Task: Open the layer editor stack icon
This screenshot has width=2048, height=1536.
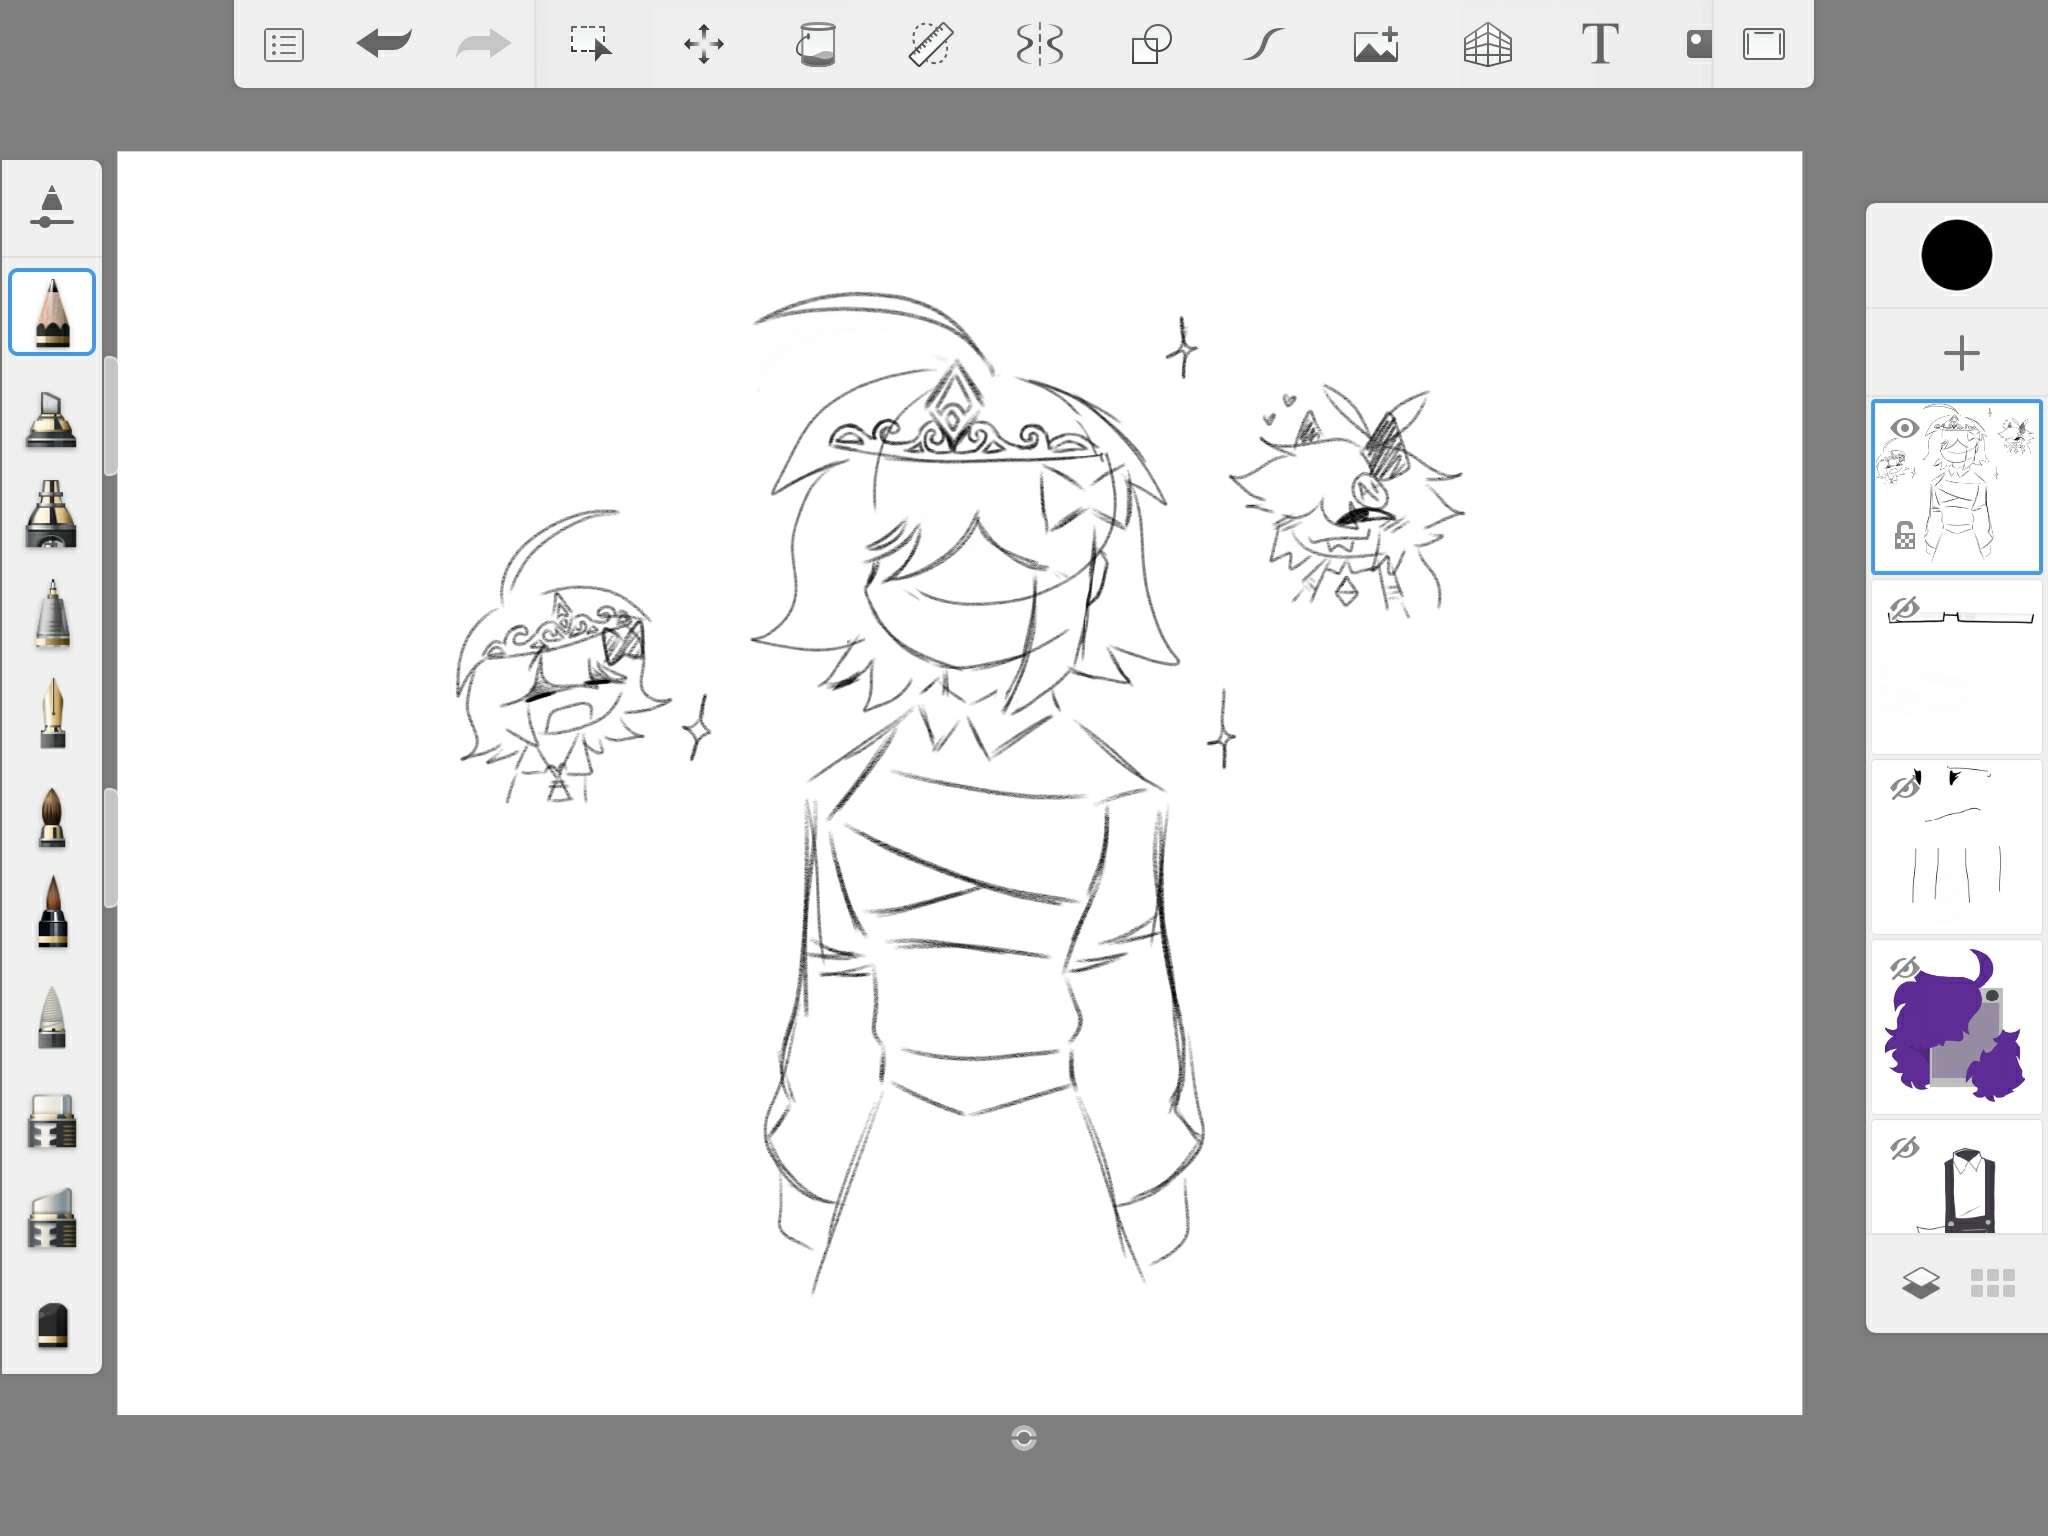Action: point(1920,1282)
